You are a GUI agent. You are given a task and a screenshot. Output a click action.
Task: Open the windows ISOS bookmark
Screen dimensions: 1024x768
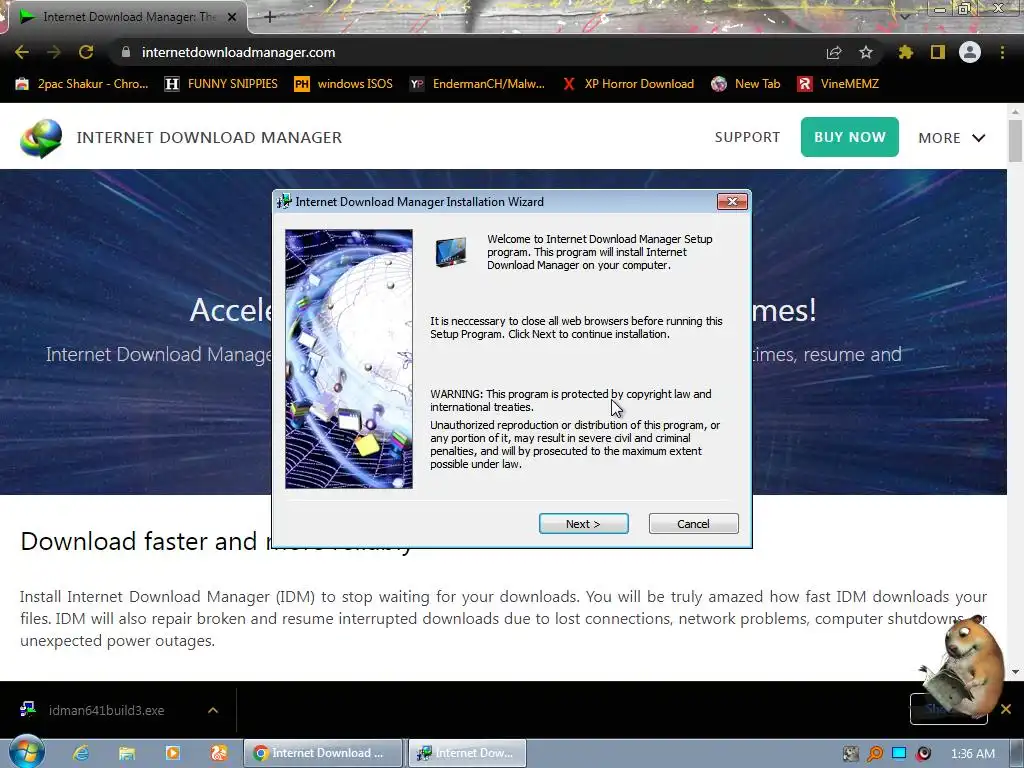click(x=344, y=84)
